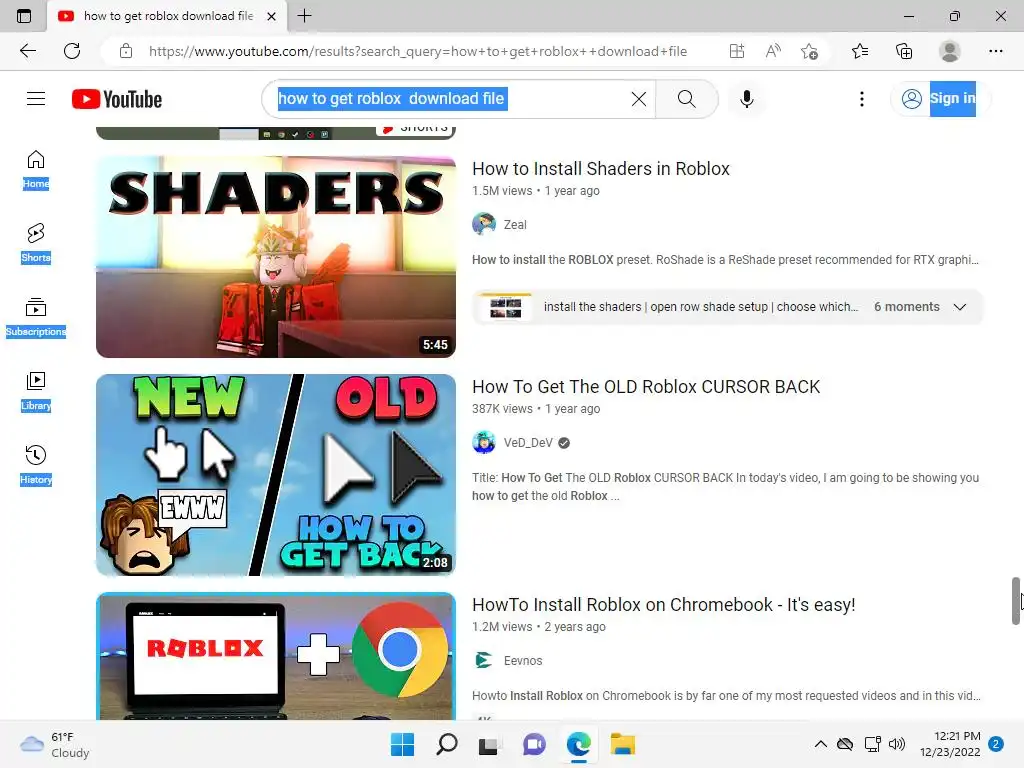Open the volume icon in system tray
The height and width of the screenshot is (768, 1024).
(897, 744)
